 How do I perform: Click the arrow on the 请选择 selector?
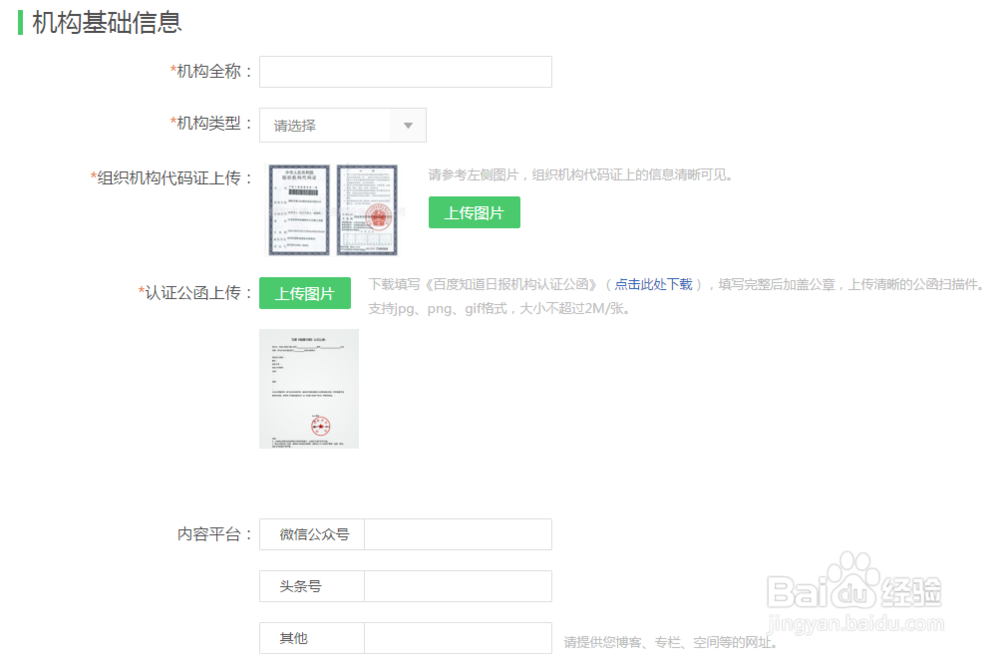410,125
